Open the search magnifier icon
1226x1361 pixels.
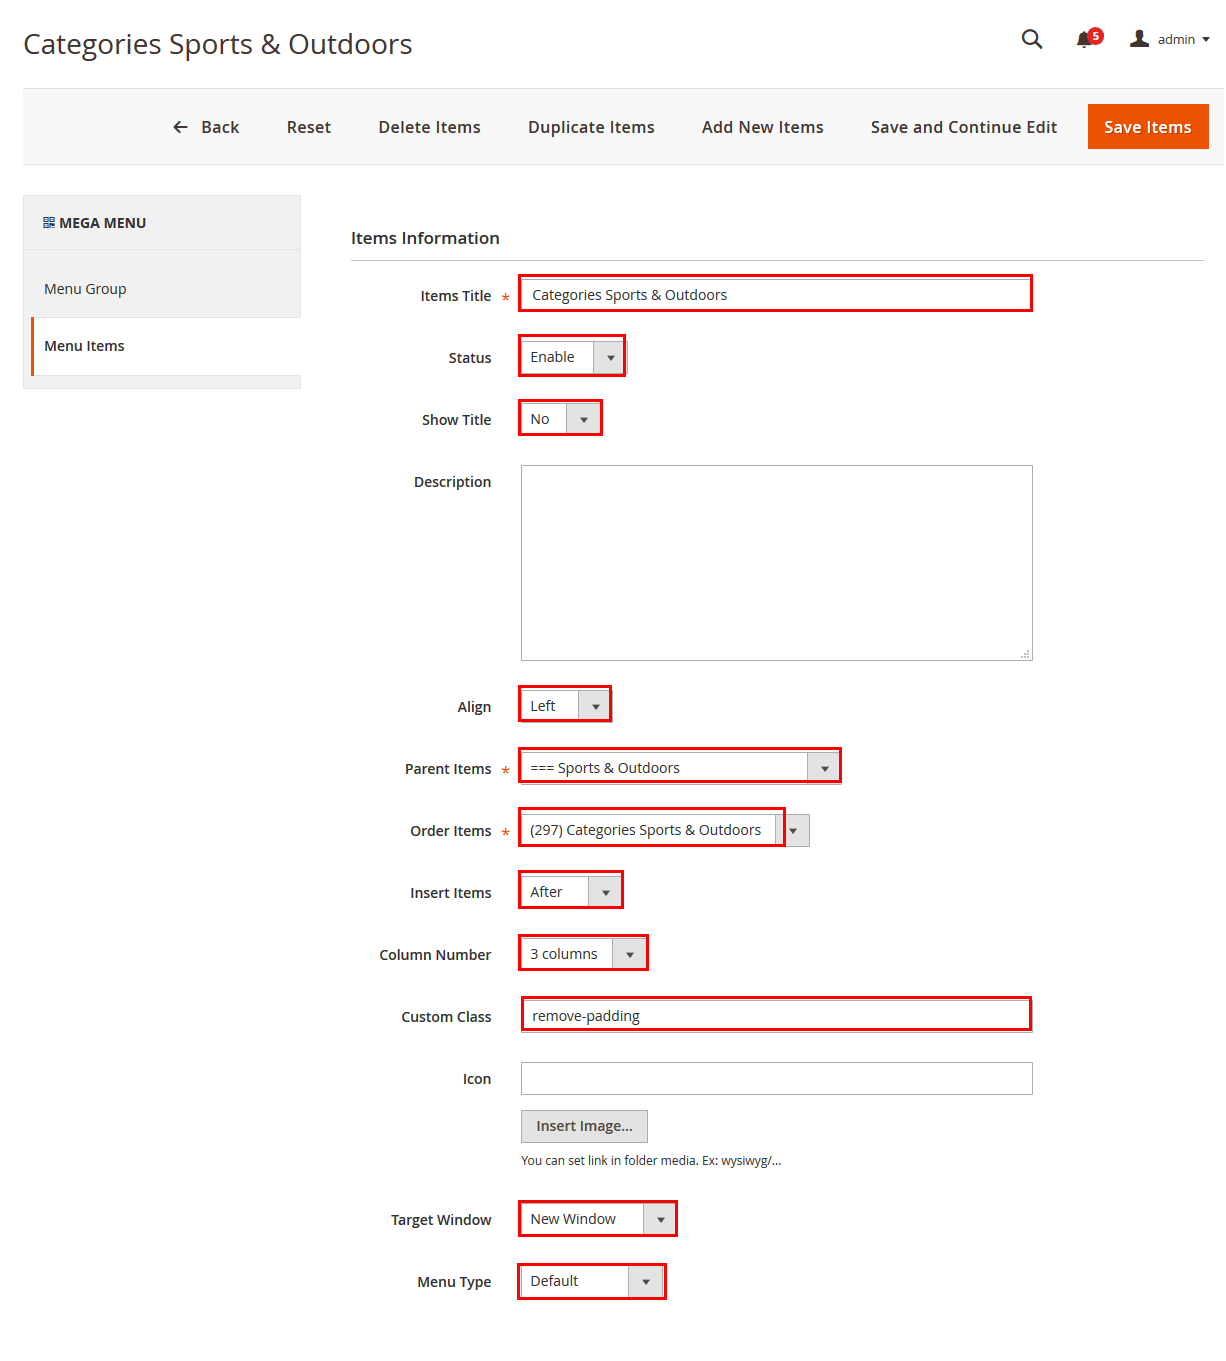coord(1032,39)
